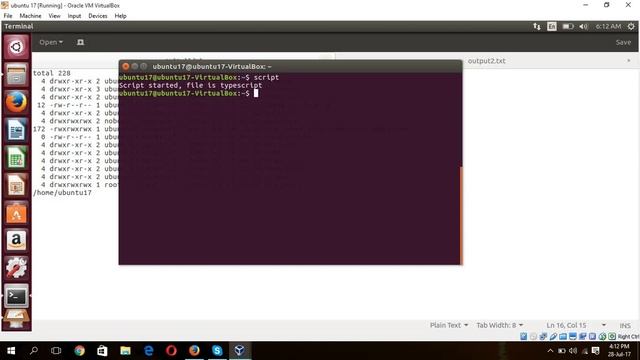Click the Save button in gedit

pyautogui.click(x=623, y=42)
